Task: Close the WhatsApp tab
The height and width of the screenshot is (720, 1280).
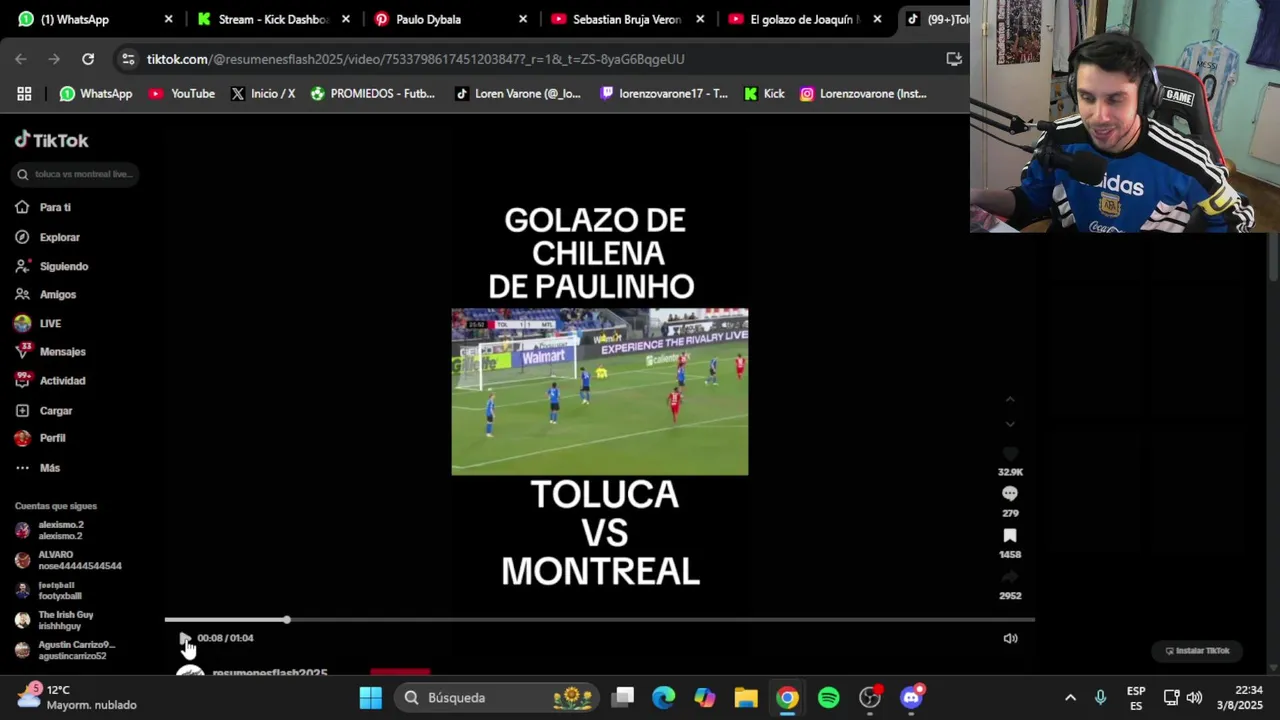Action: tap(168, 19)
